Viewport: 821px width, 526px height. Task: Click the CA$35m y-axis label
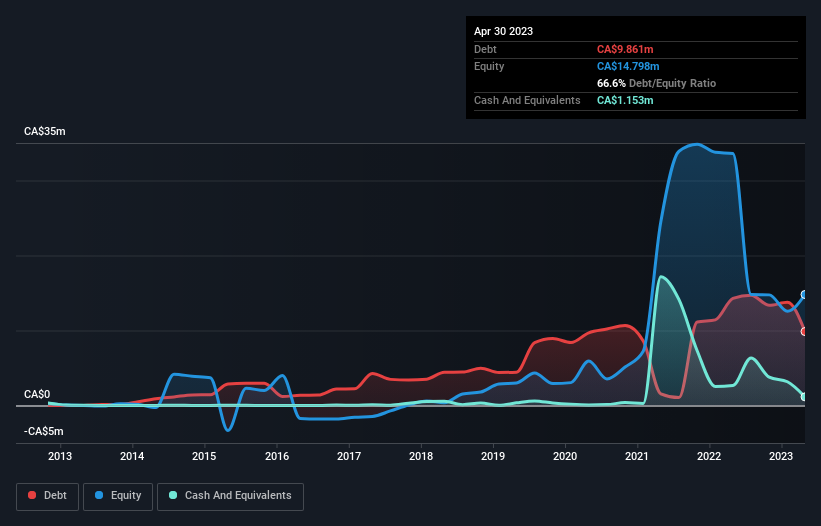(x=45, y=131)
